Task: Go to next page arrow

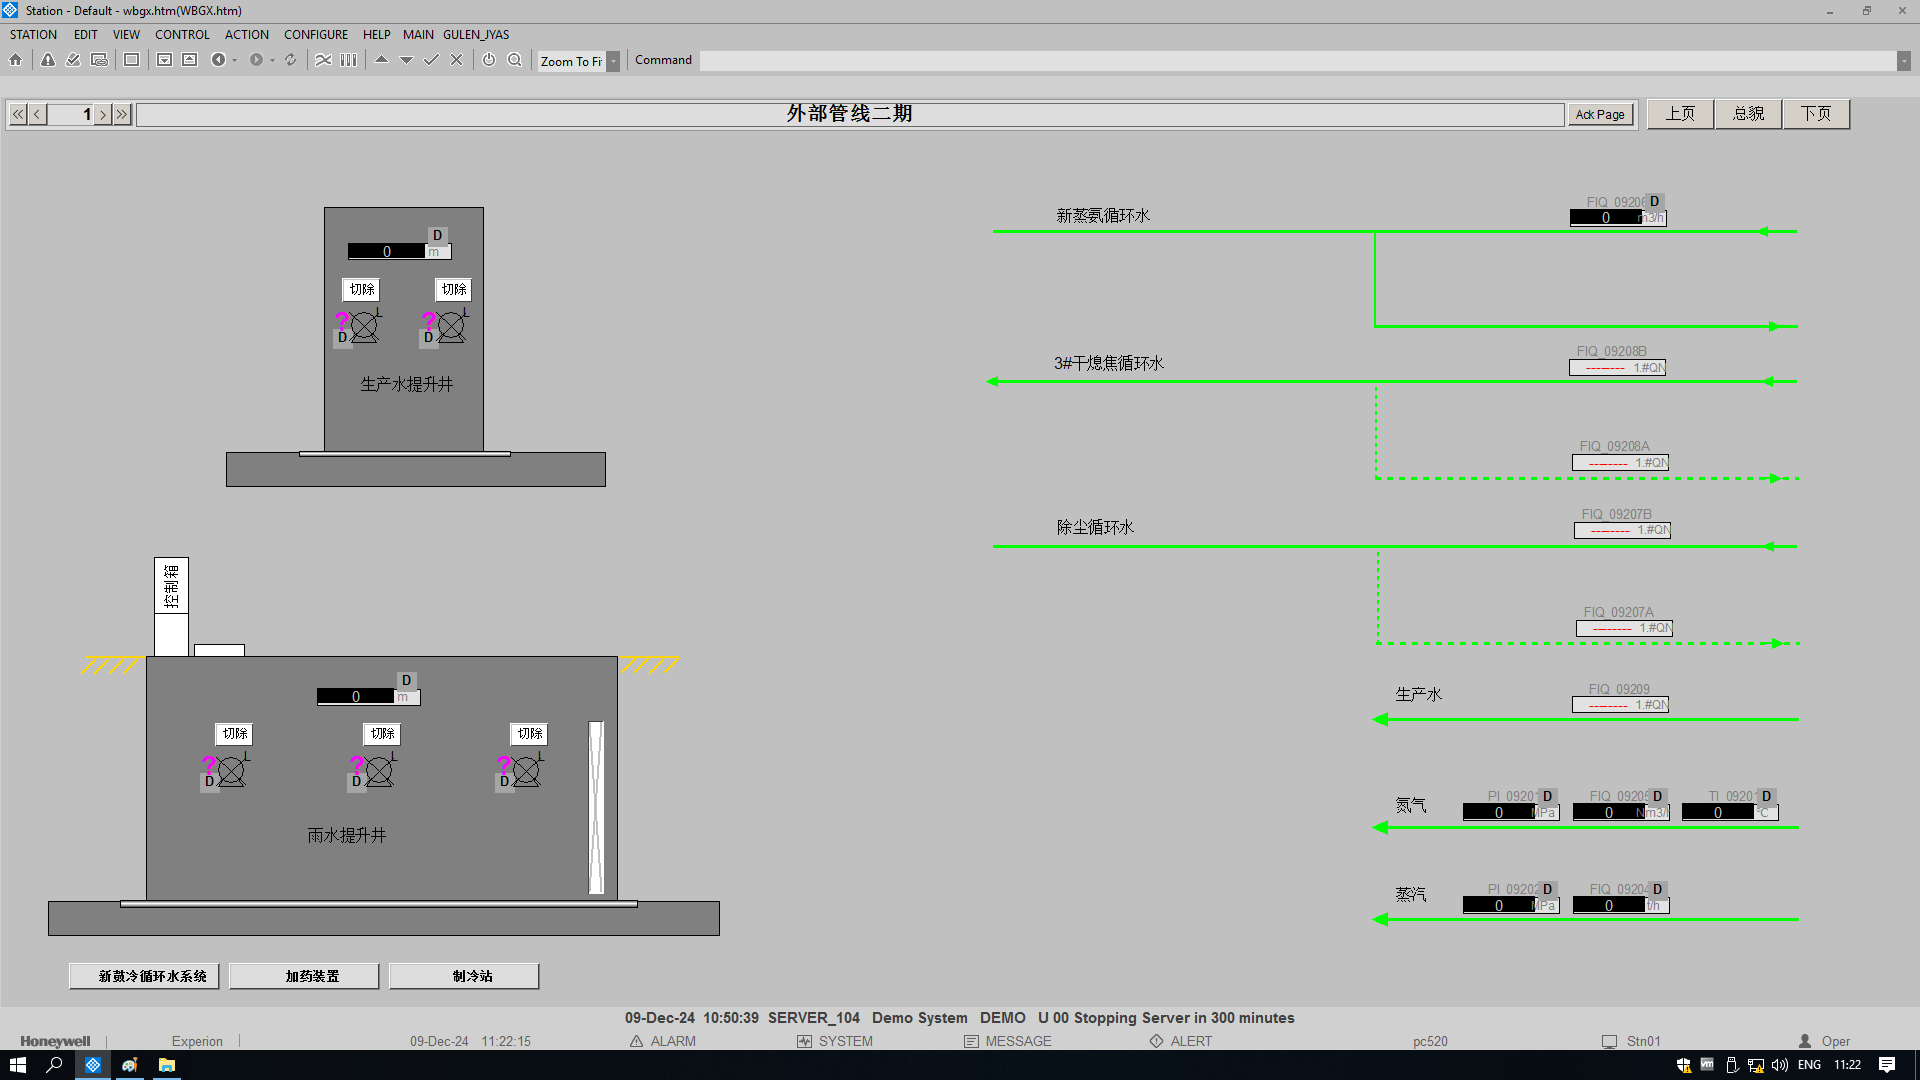Action: pos(102,114)
